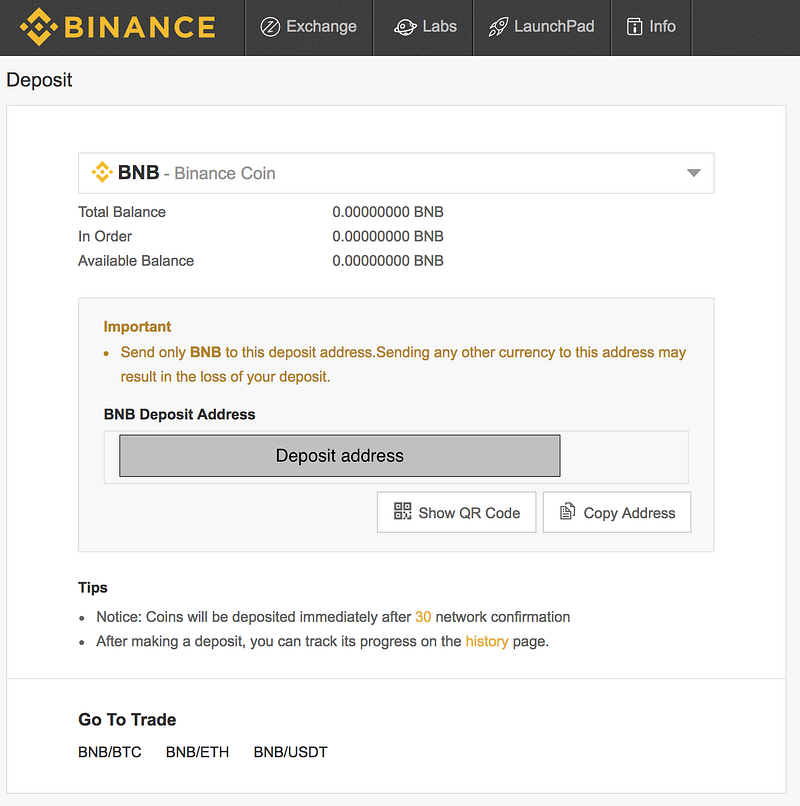Open the Labs menu item

pos(439,27)
